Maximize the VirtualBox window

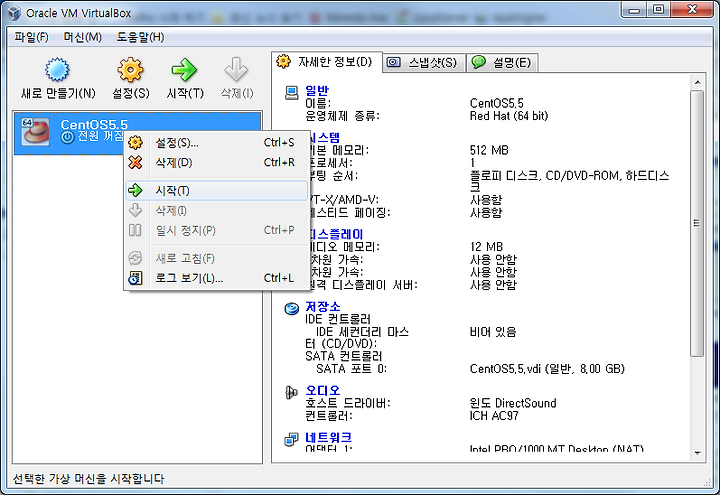pos(659,9)
